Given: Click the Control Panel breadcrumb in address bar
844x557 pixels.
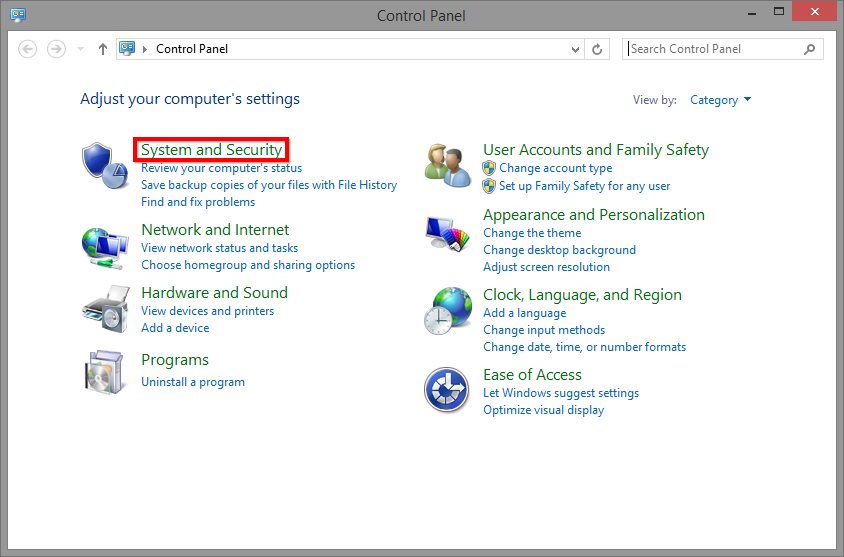Looking at the screenshot, I should 192,49.
